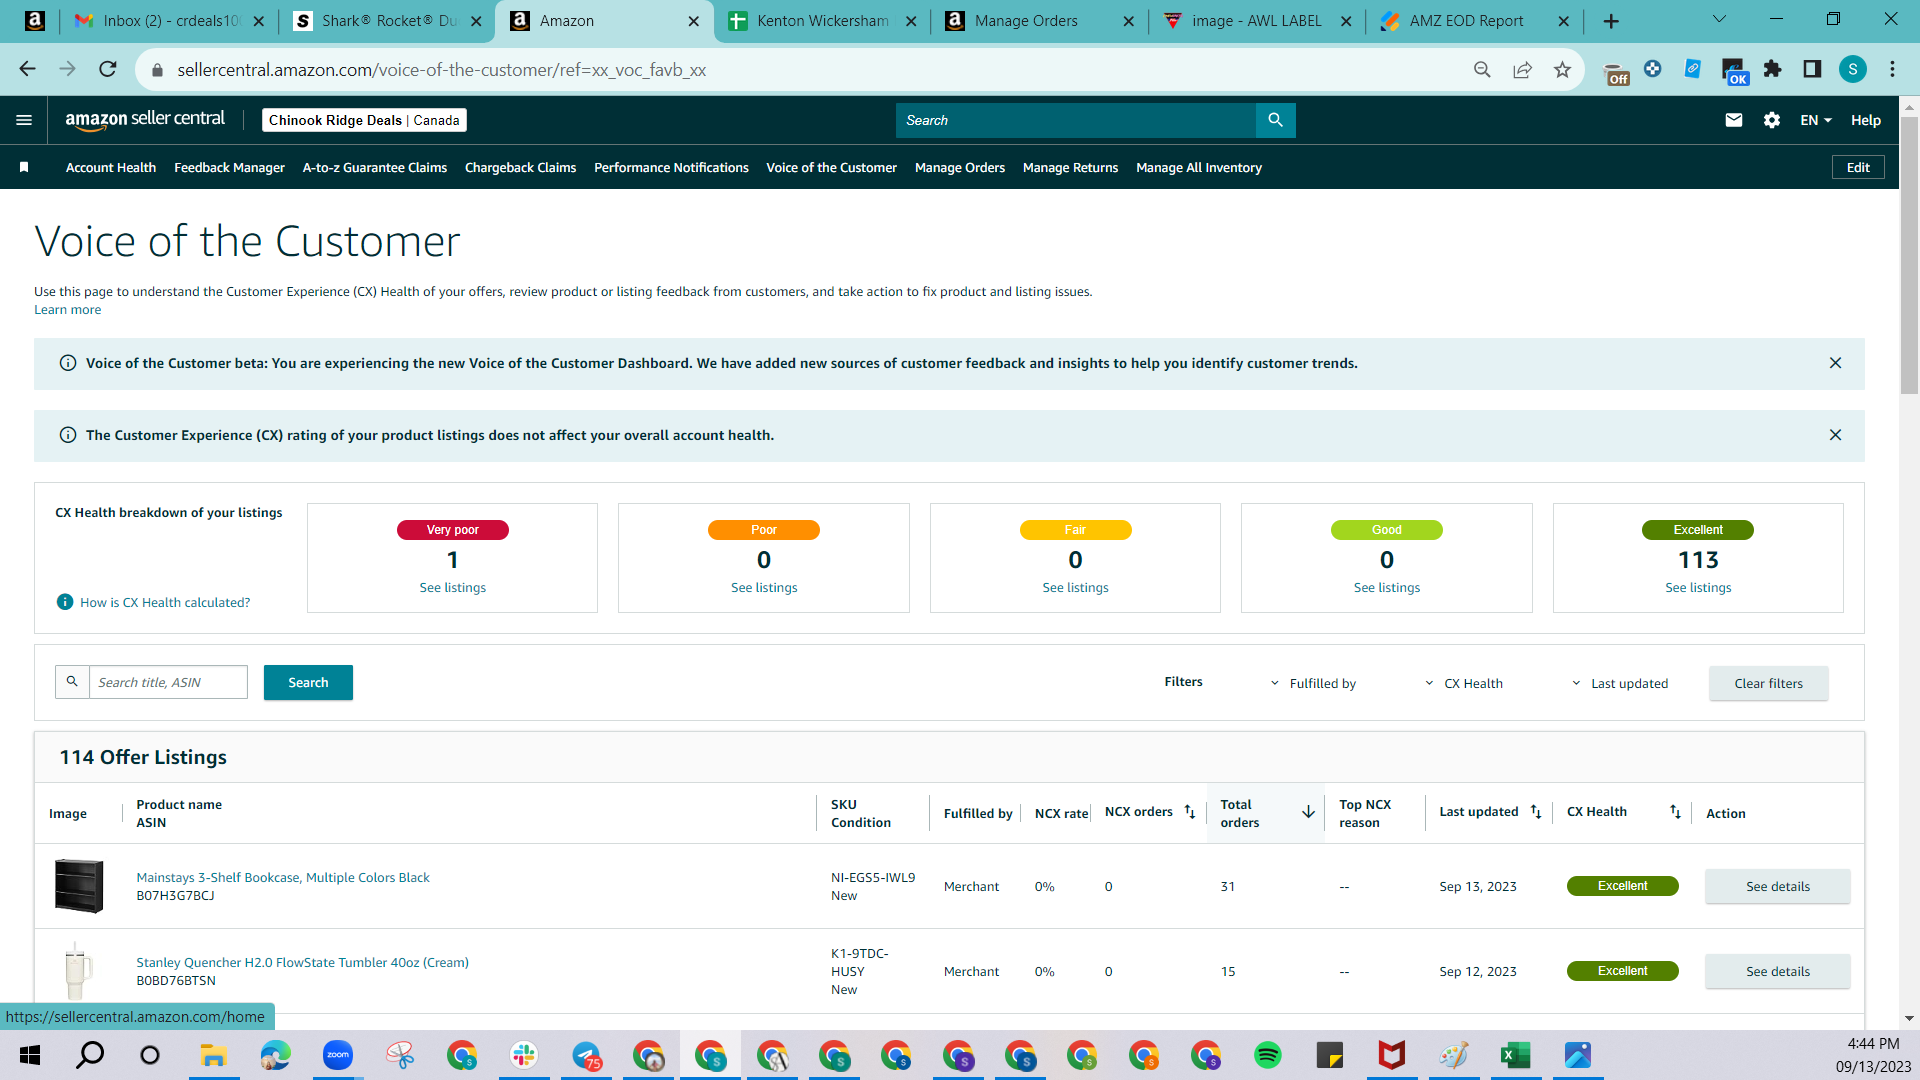The width and height of the screenshot is (1920, 1080).
Task: Open the Stanley Quencher H2.0 product link
Action: point(302,962)
